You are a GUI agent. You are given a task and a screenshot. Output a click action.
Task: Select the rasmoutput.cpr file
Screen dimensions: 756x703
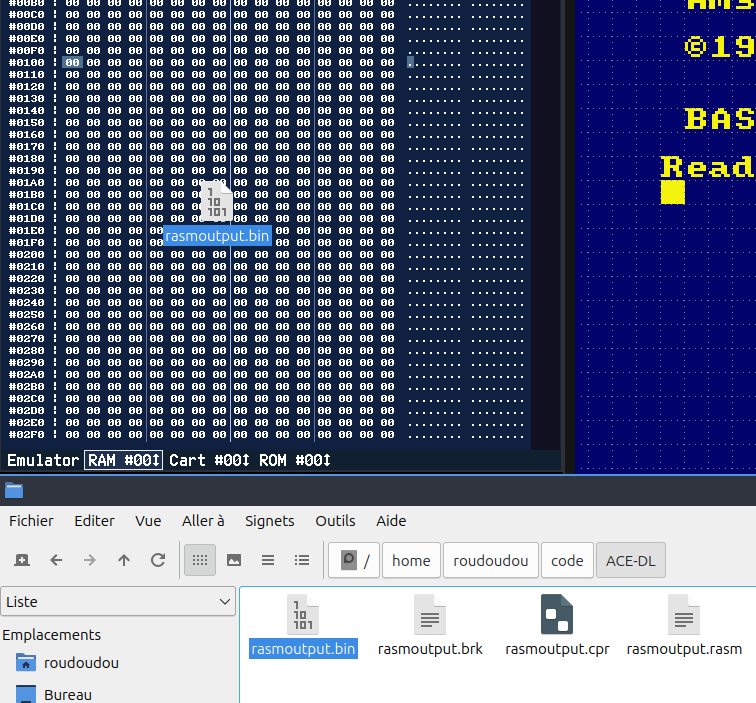[557, 626]
